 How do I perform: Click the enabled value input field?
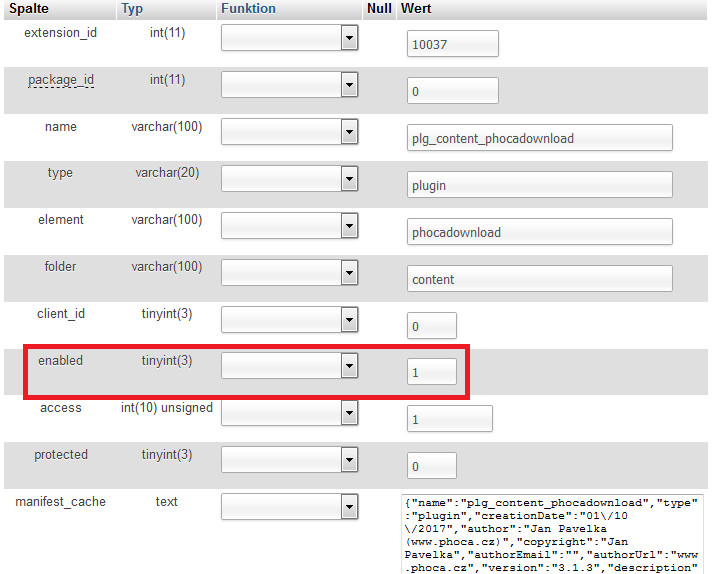(x=432, y=373)
